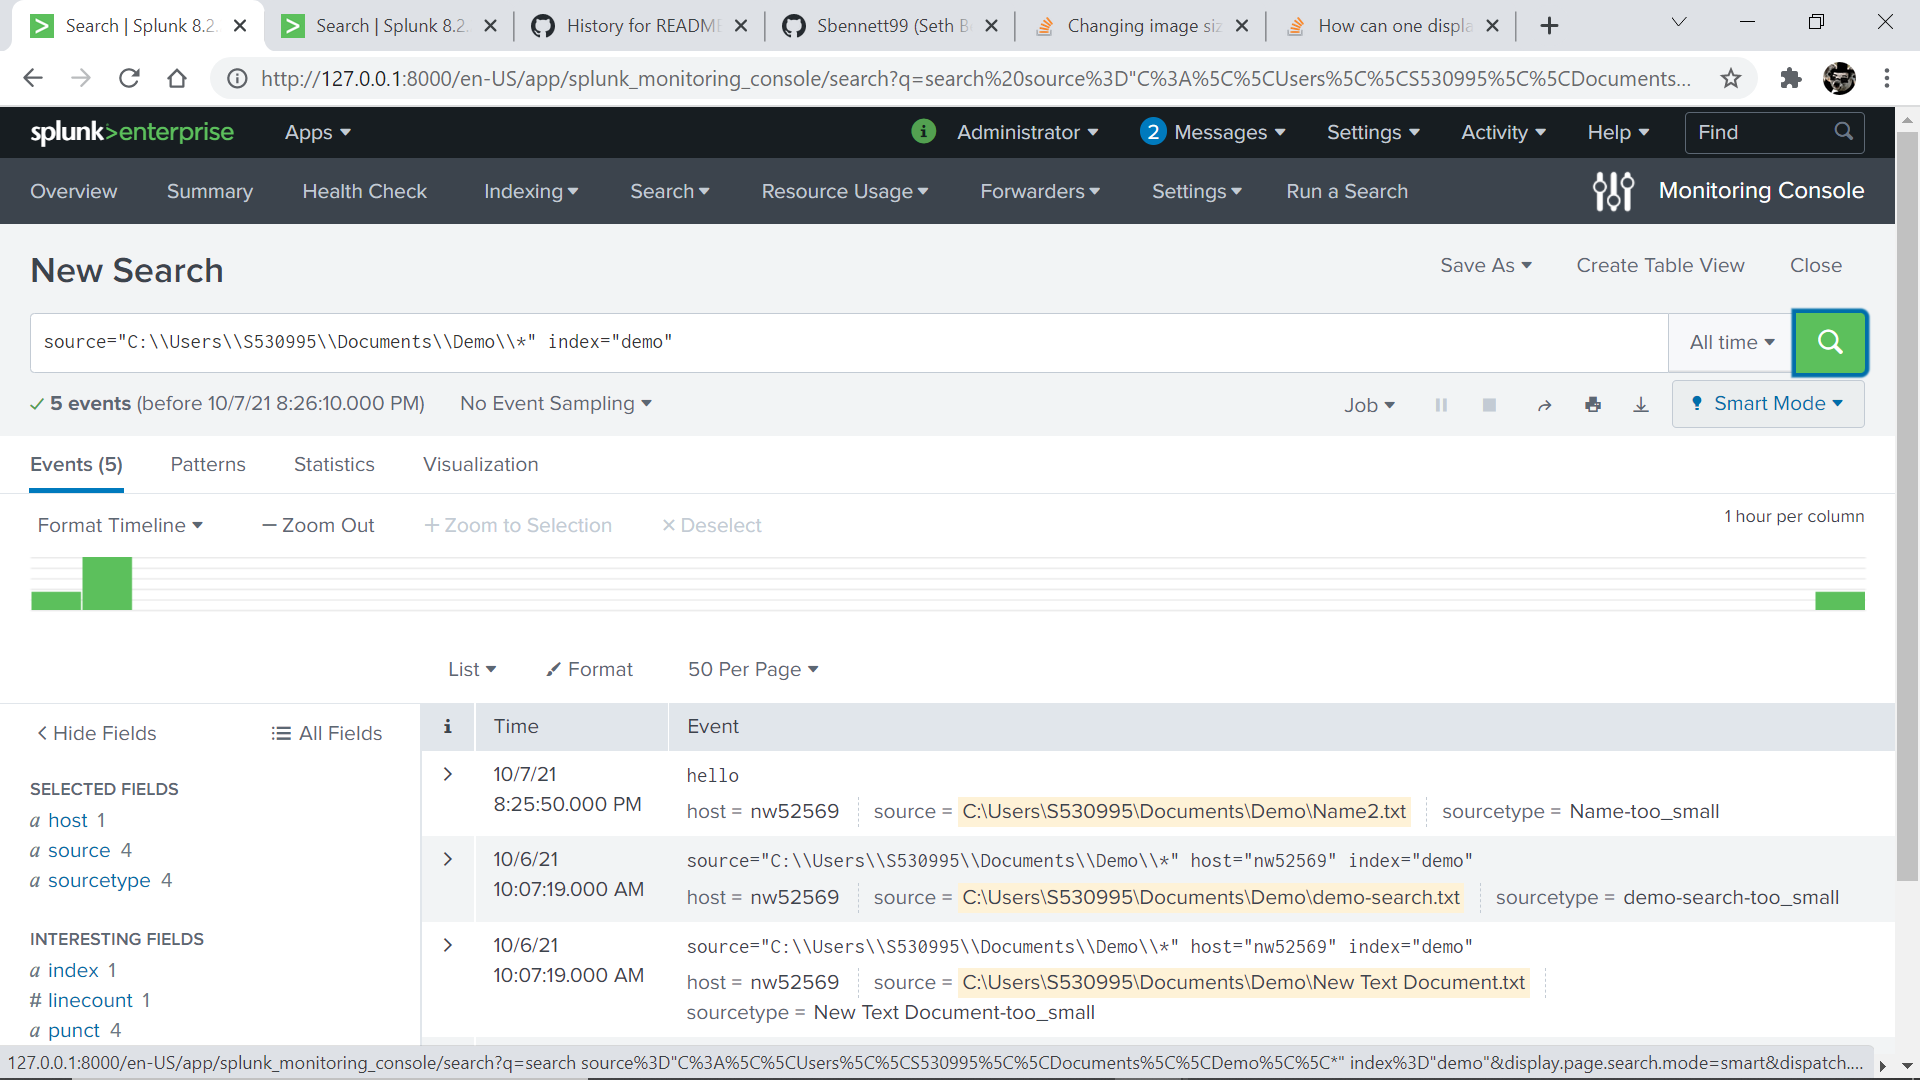
Task: Stop the search job
Action: tap(1489, 405)
